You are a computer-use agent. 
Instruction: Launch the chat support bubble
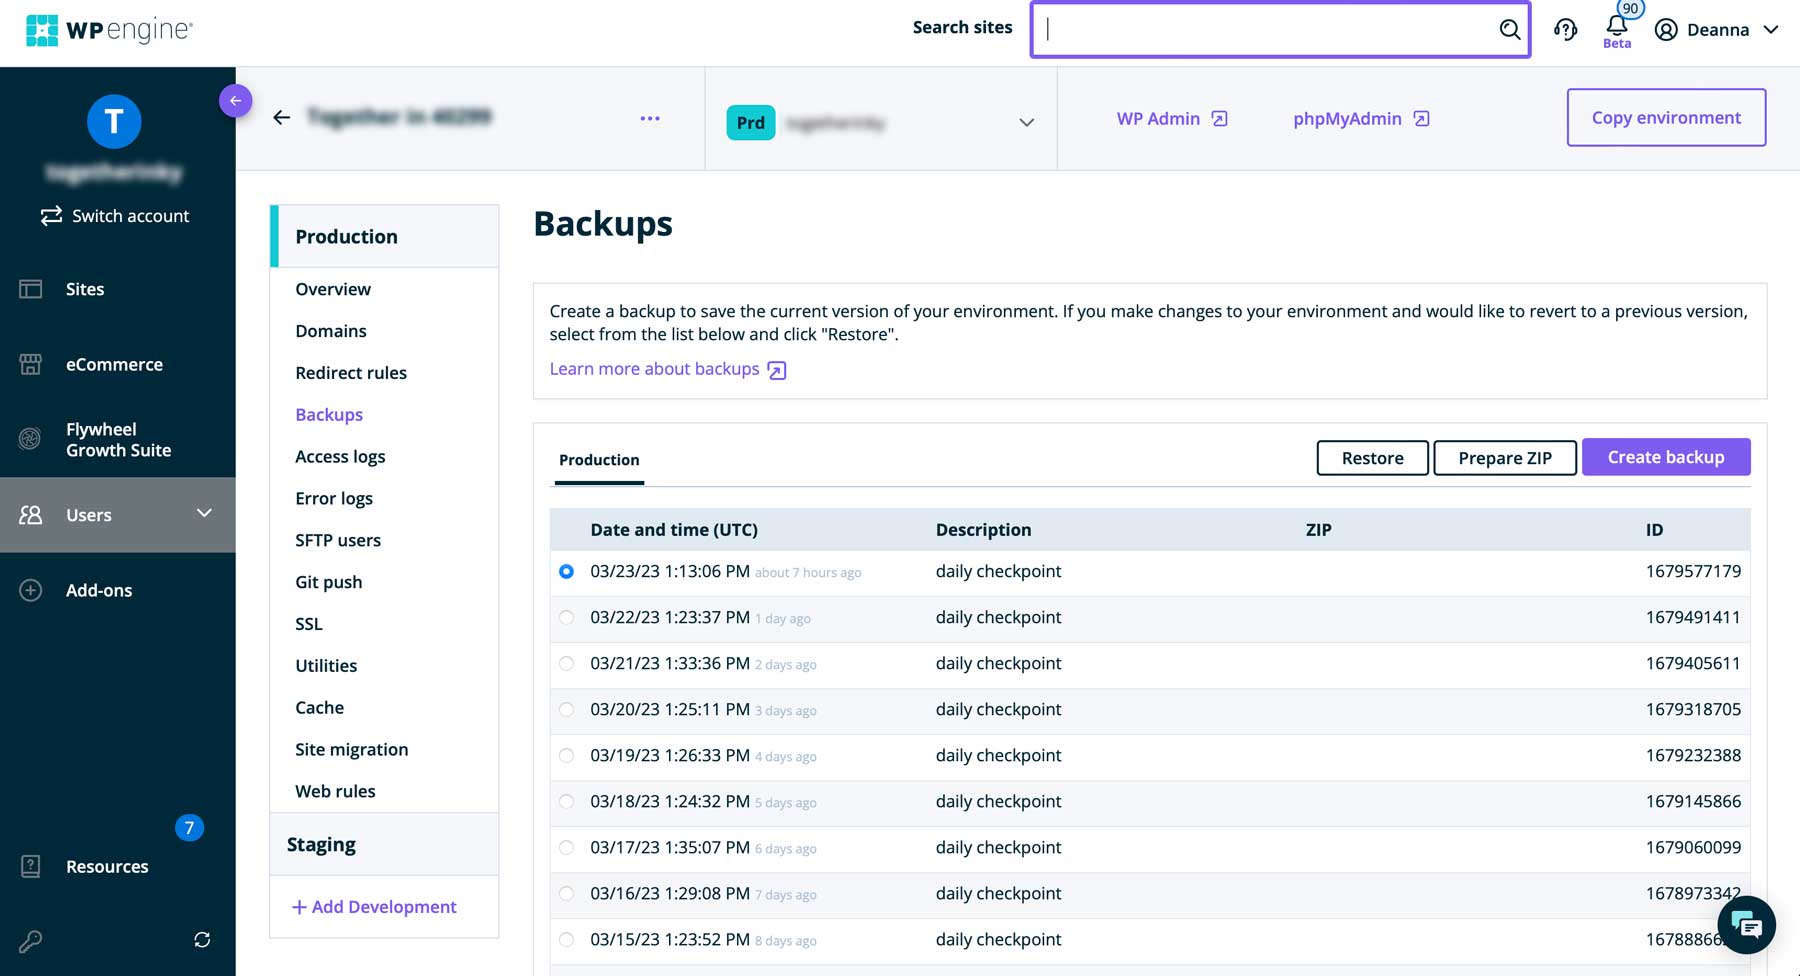pyautogui.click(x=1746, y=924)
